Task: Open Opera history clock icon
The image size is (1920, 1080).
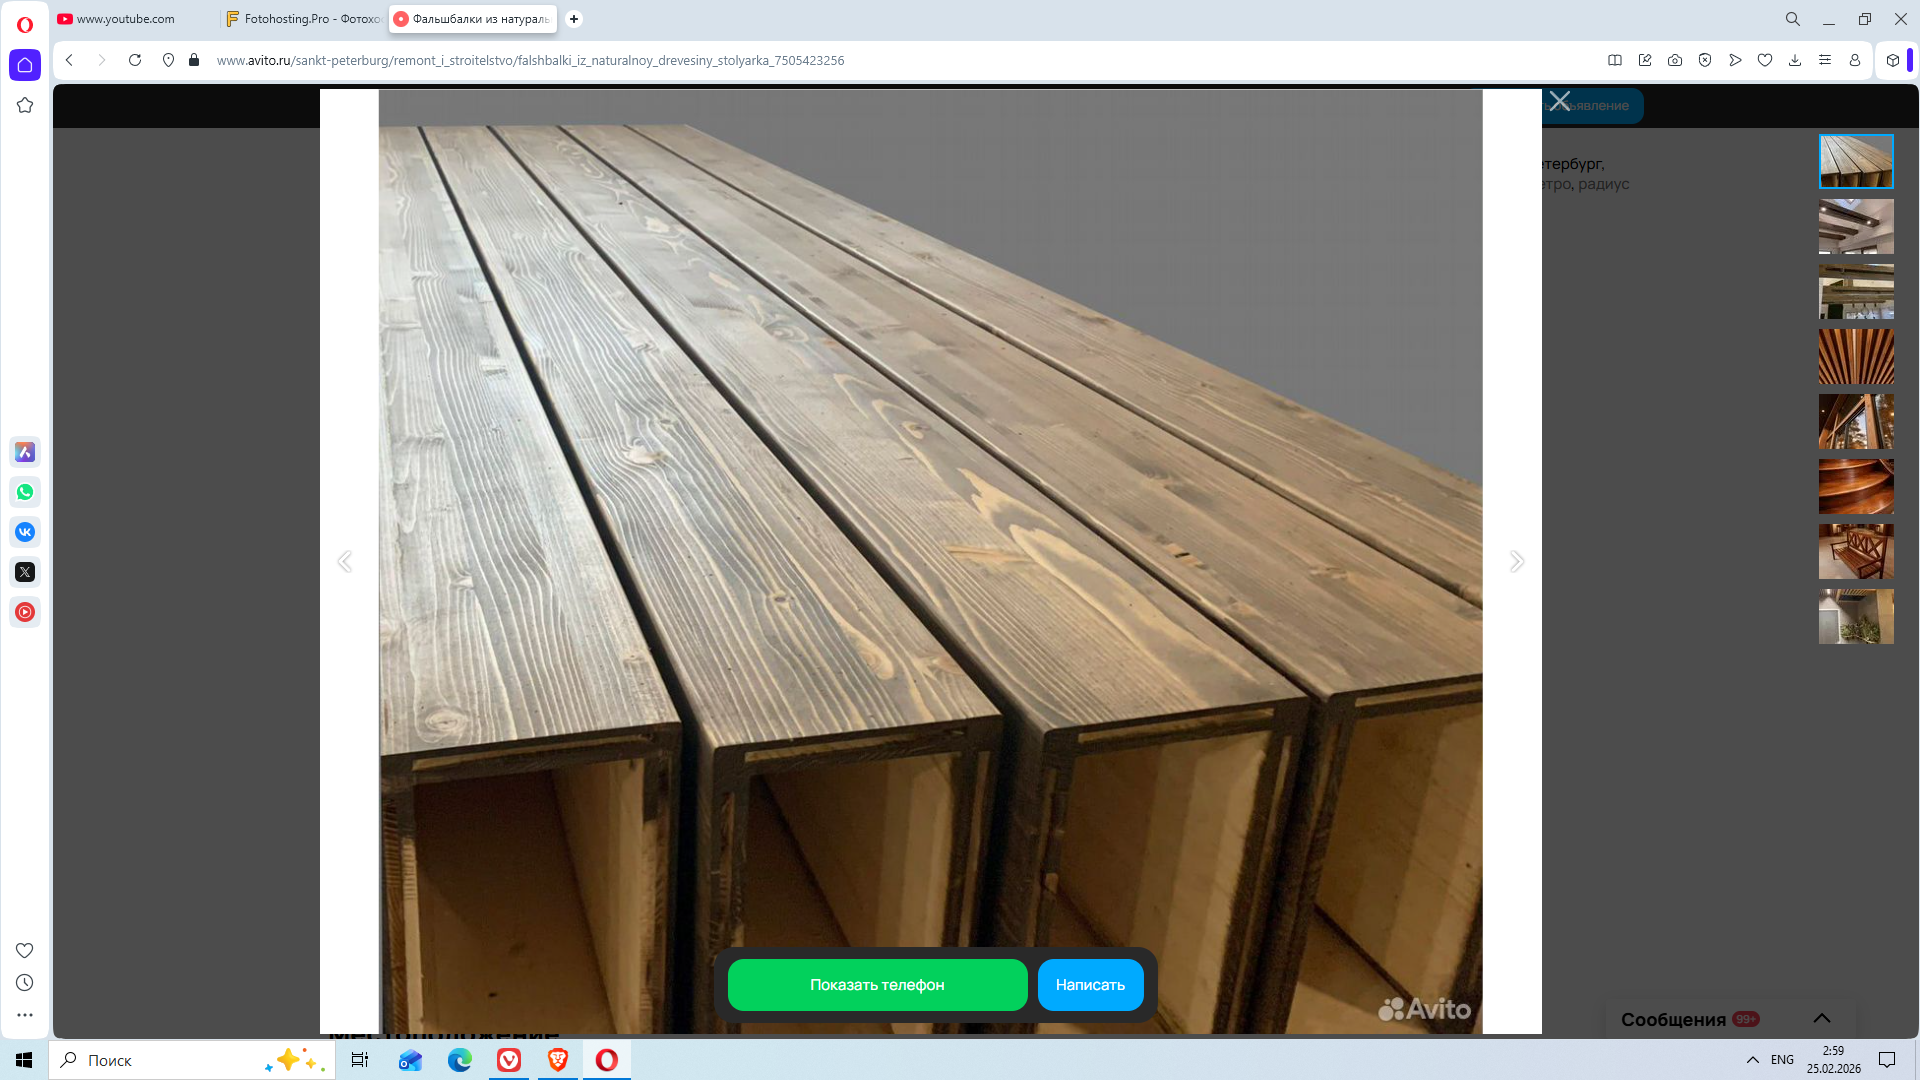Action: pos(25,983)
